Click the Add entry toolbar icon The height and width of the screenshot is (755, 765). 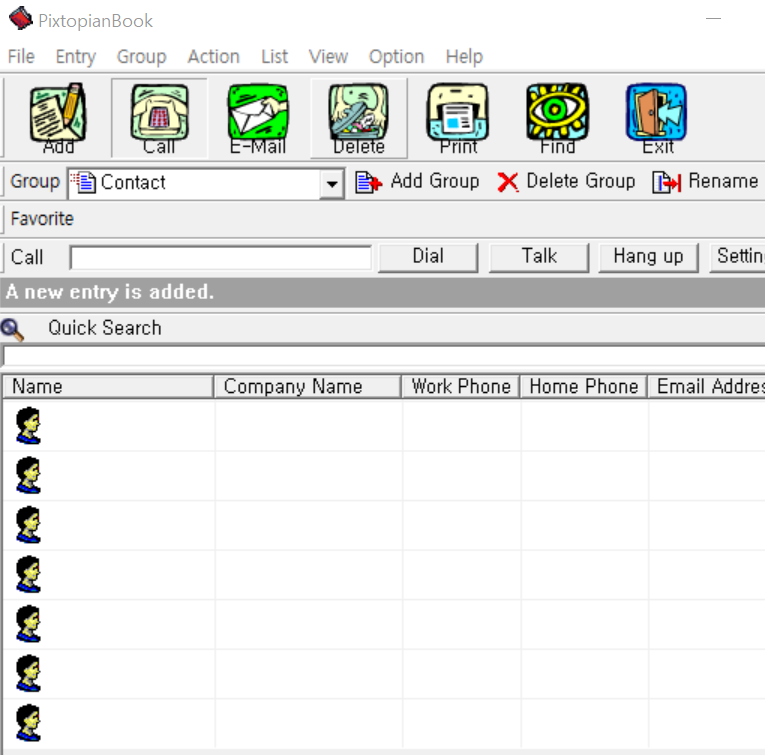(x=59, y=119)
